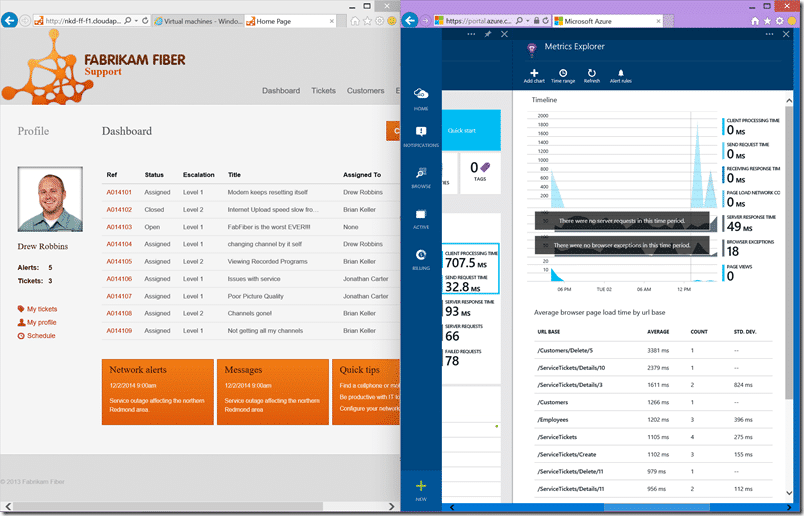Viewport: 804px width, 516px height.
Task: Click the Tags tile in Azure blade
Action: tap(480, 172)
